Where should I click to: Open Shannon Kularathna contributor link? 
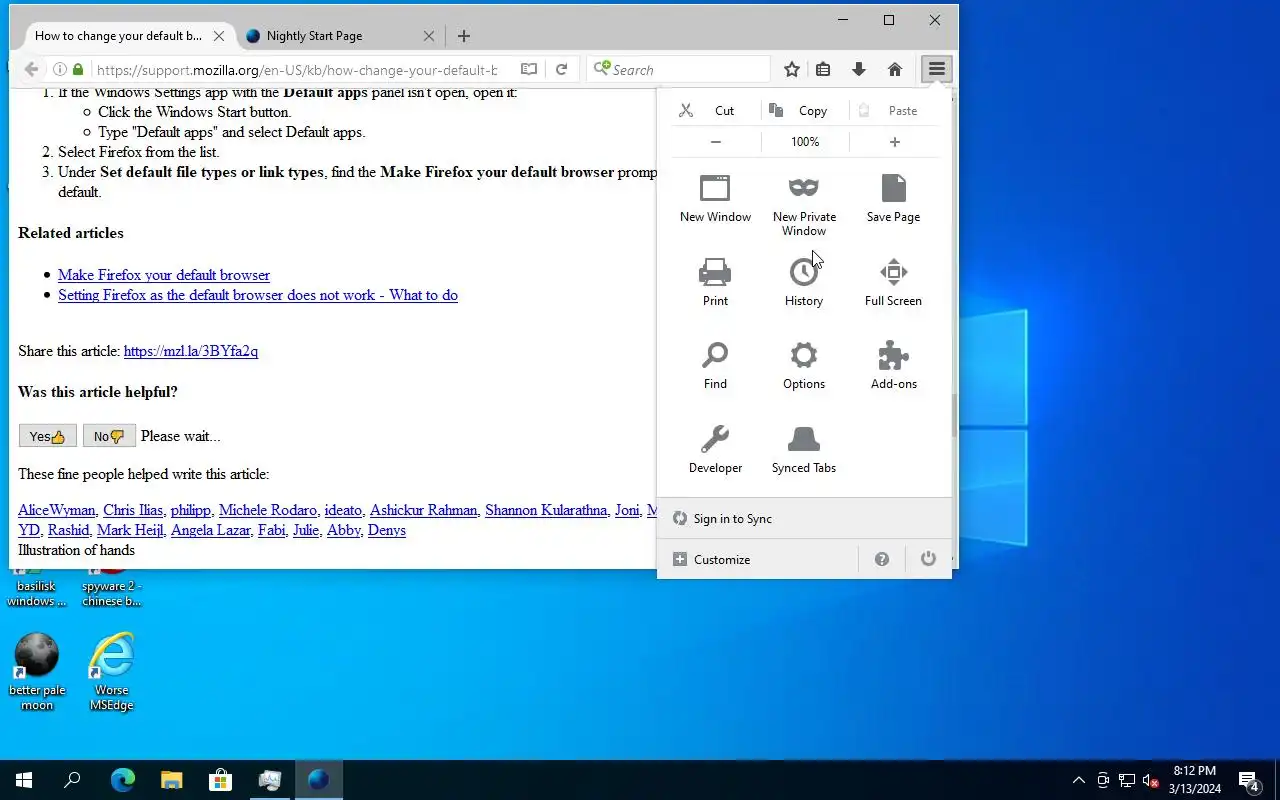click(546, 510)
